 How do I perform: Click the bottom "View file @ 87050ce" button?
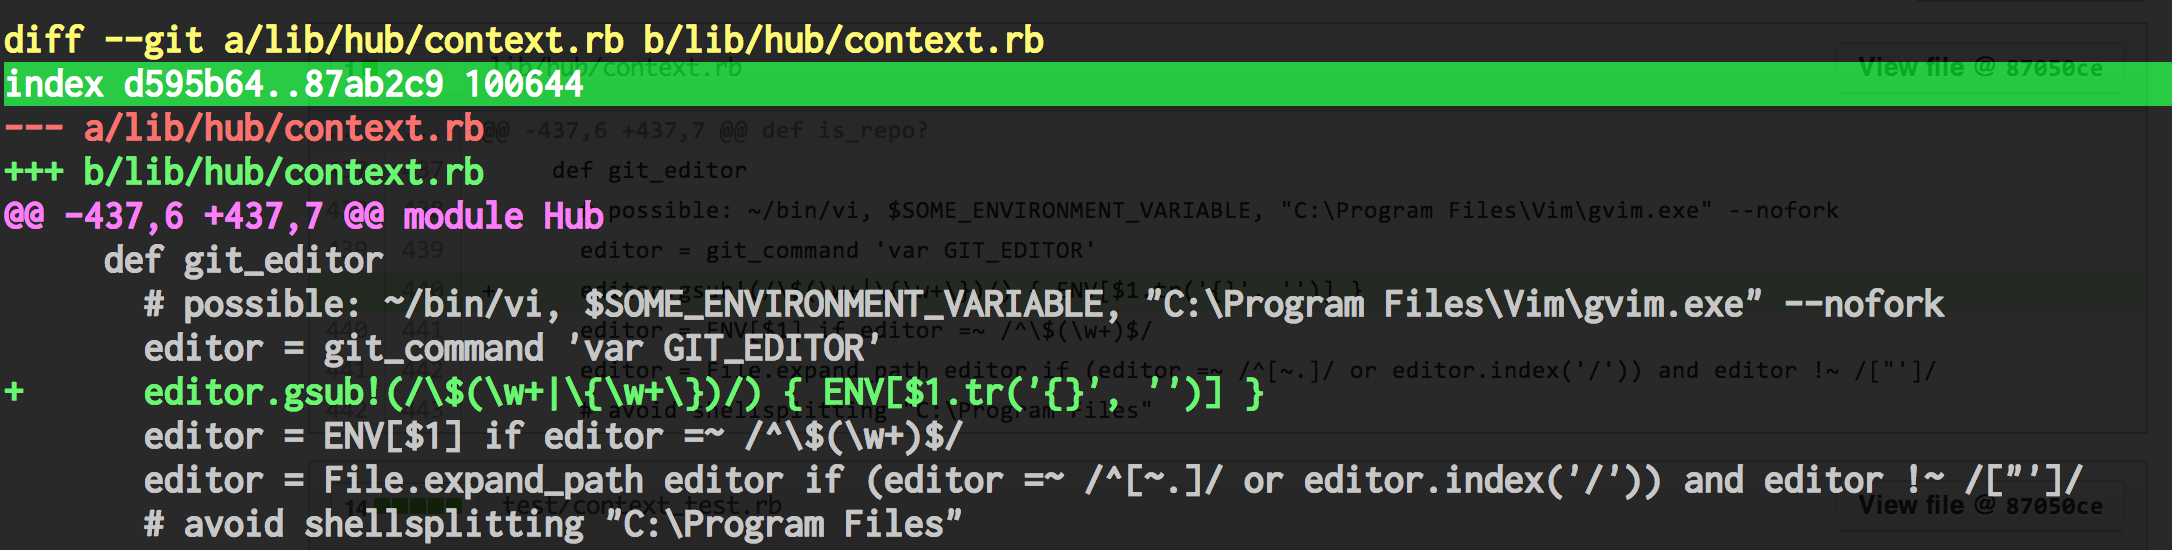(x=1980, y=505)
